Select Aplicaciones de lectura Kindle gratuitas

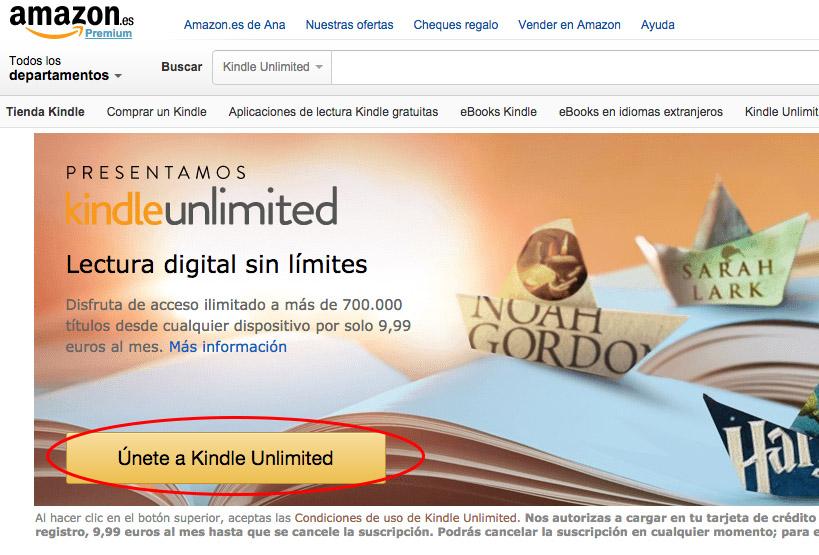[333, 112]
